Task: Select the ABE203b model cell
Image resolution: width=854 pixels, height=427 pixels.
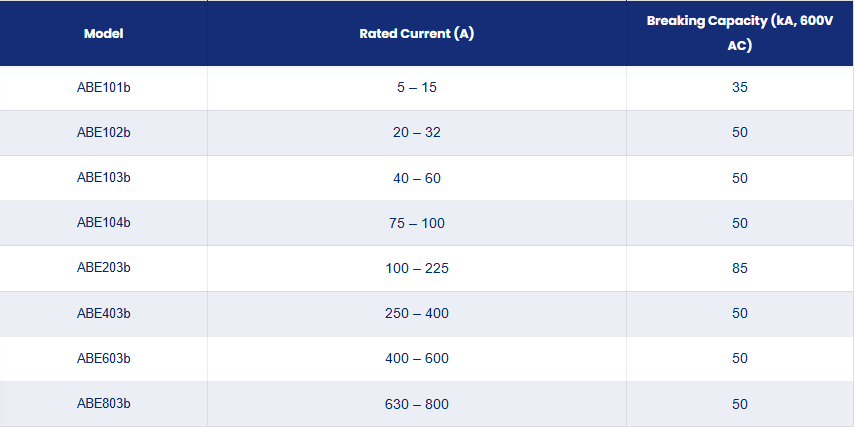Action: pyautogui.click(x=103, y=268)
